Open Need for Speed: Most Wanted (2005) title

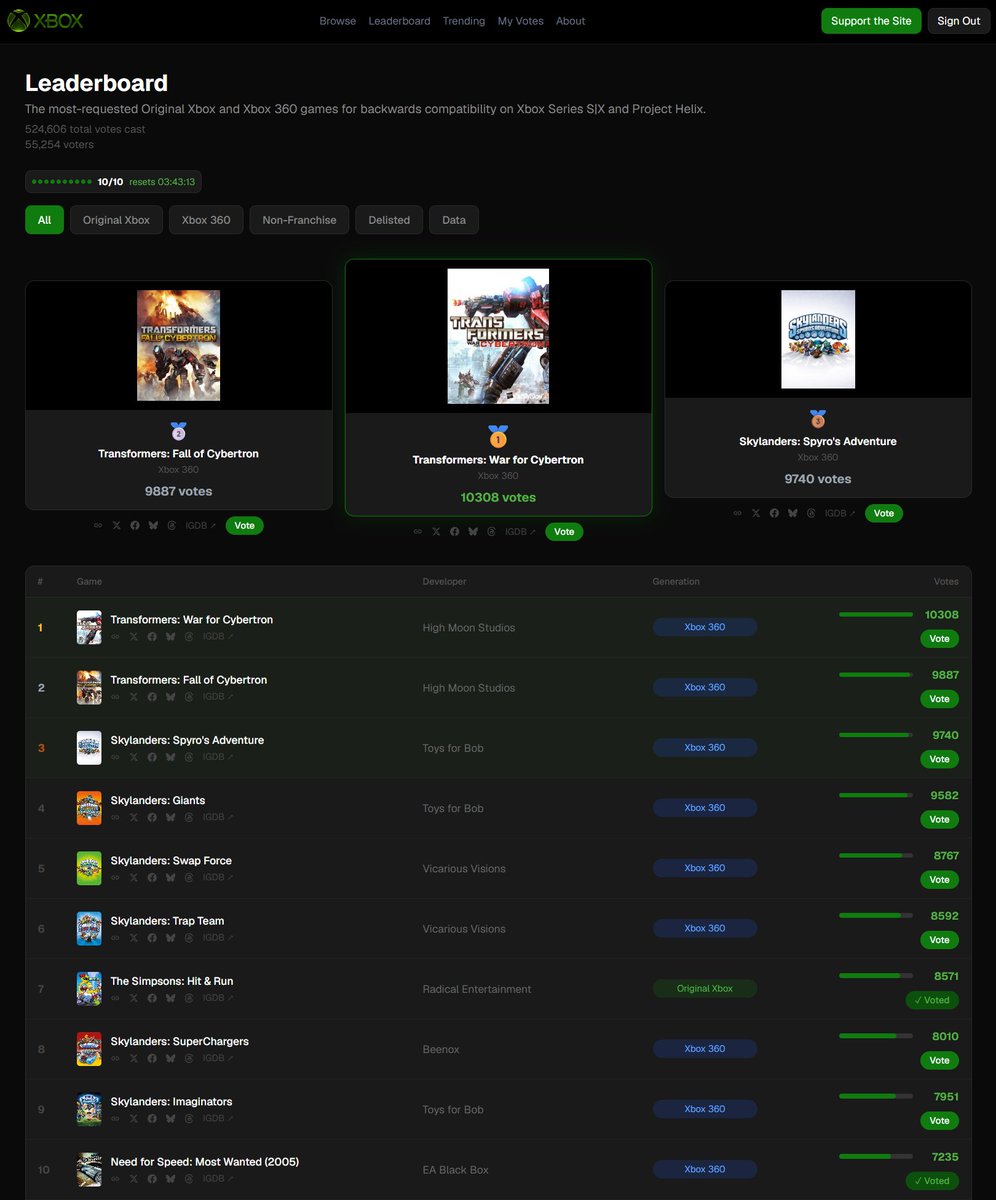(204, 1162)
